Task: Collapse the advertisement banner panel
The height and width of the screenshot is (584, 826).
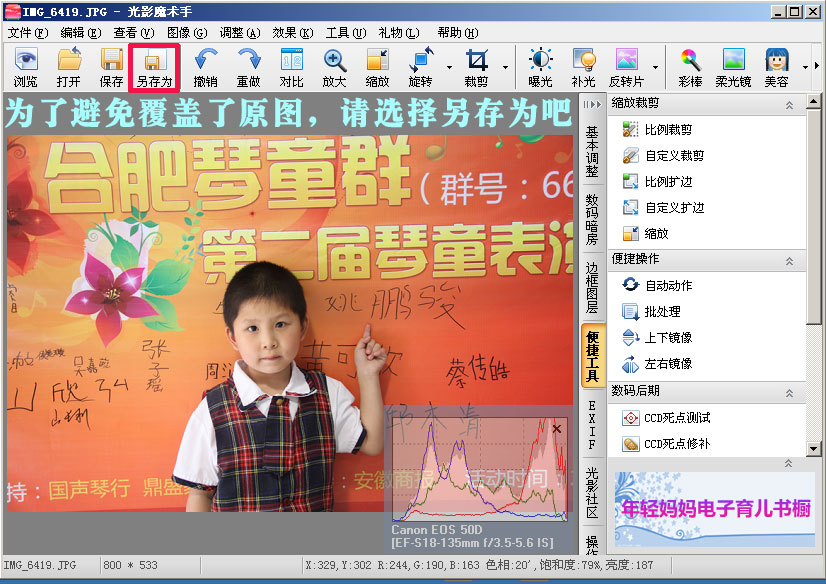Action: click(788, 463)
